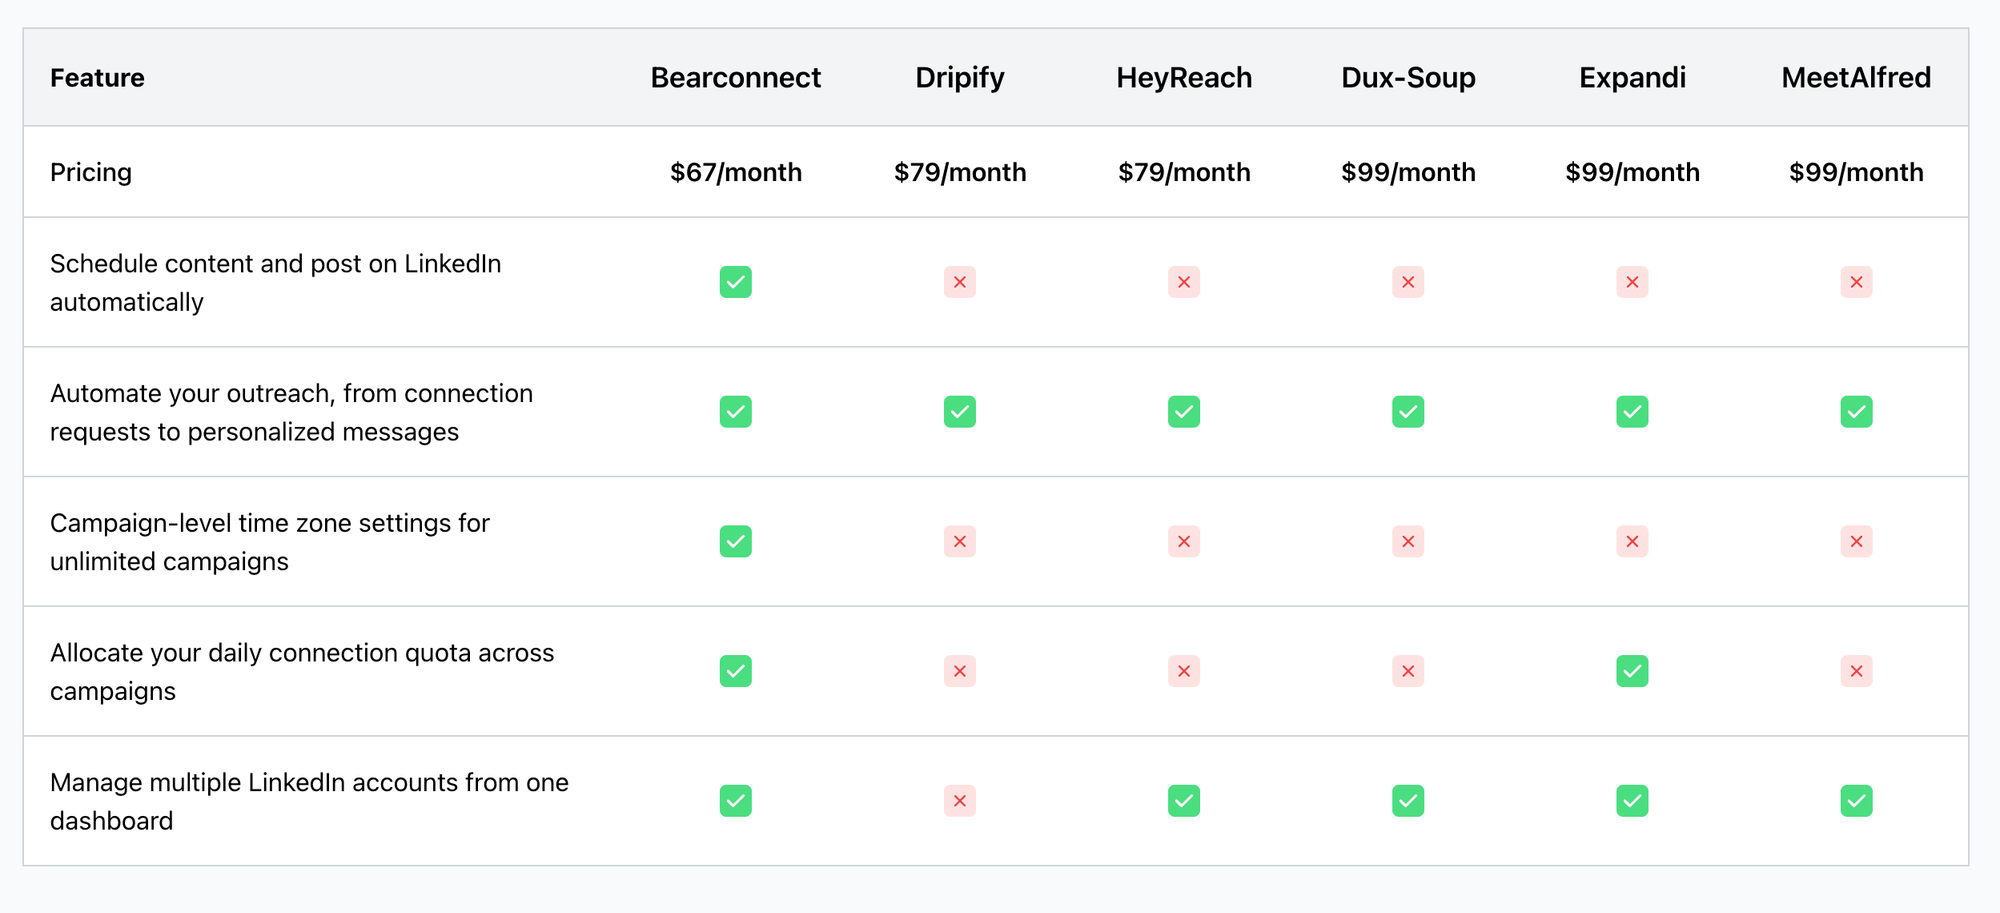This screenshot has height=913, width=2000.
Task: Click Bearconnect's check for campaign time zone settings
Action: (735, 541)
